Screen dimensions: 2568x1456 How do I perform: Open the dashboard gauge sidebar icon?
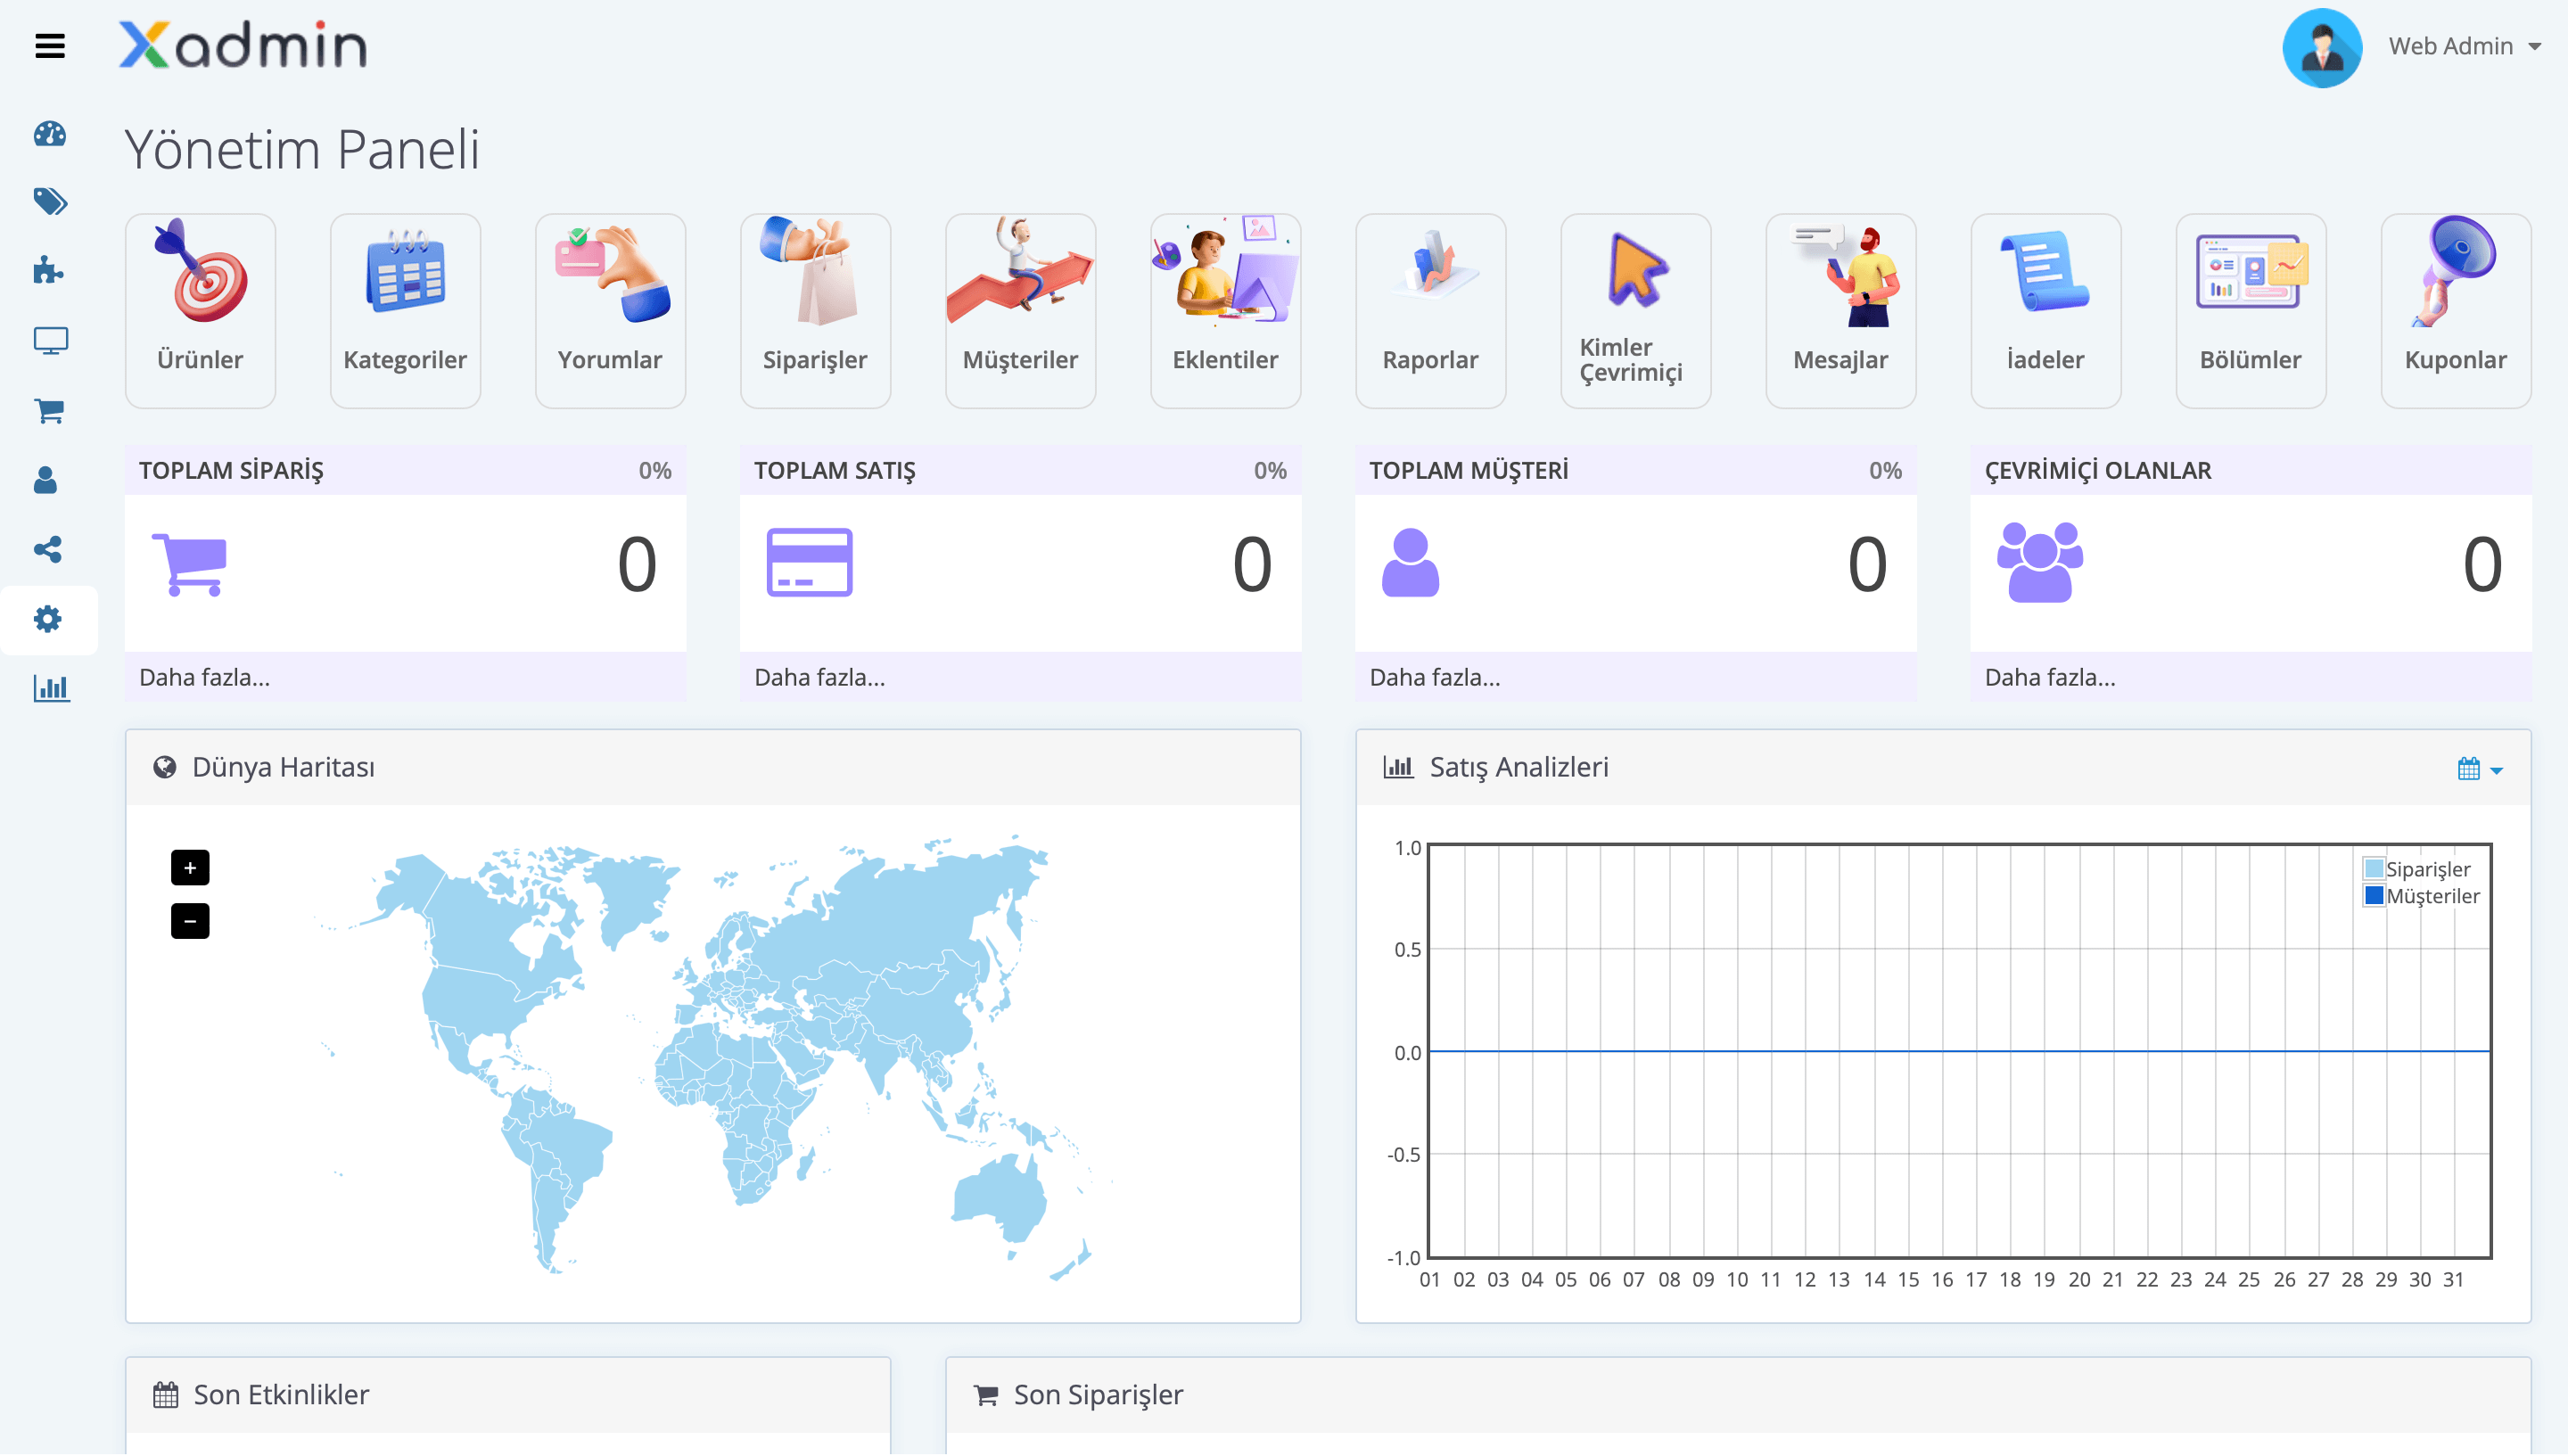[50, 134]
